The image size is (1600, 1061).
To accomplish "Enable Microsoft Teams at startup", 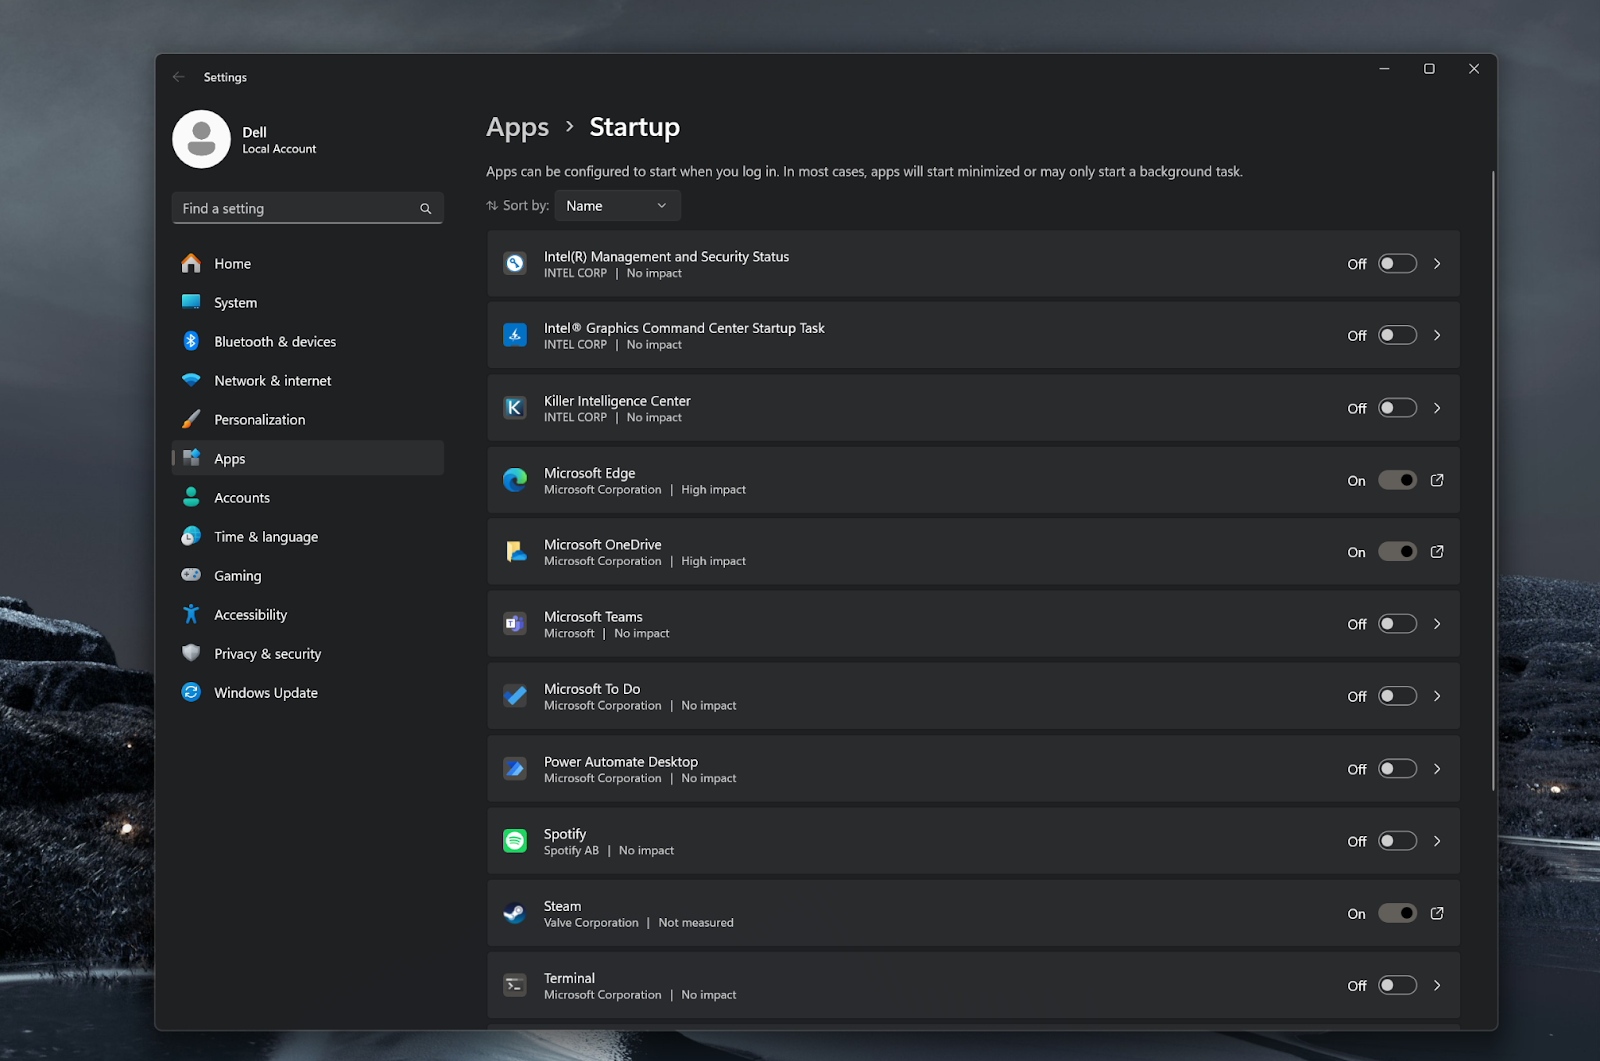I will [1397, 624].
